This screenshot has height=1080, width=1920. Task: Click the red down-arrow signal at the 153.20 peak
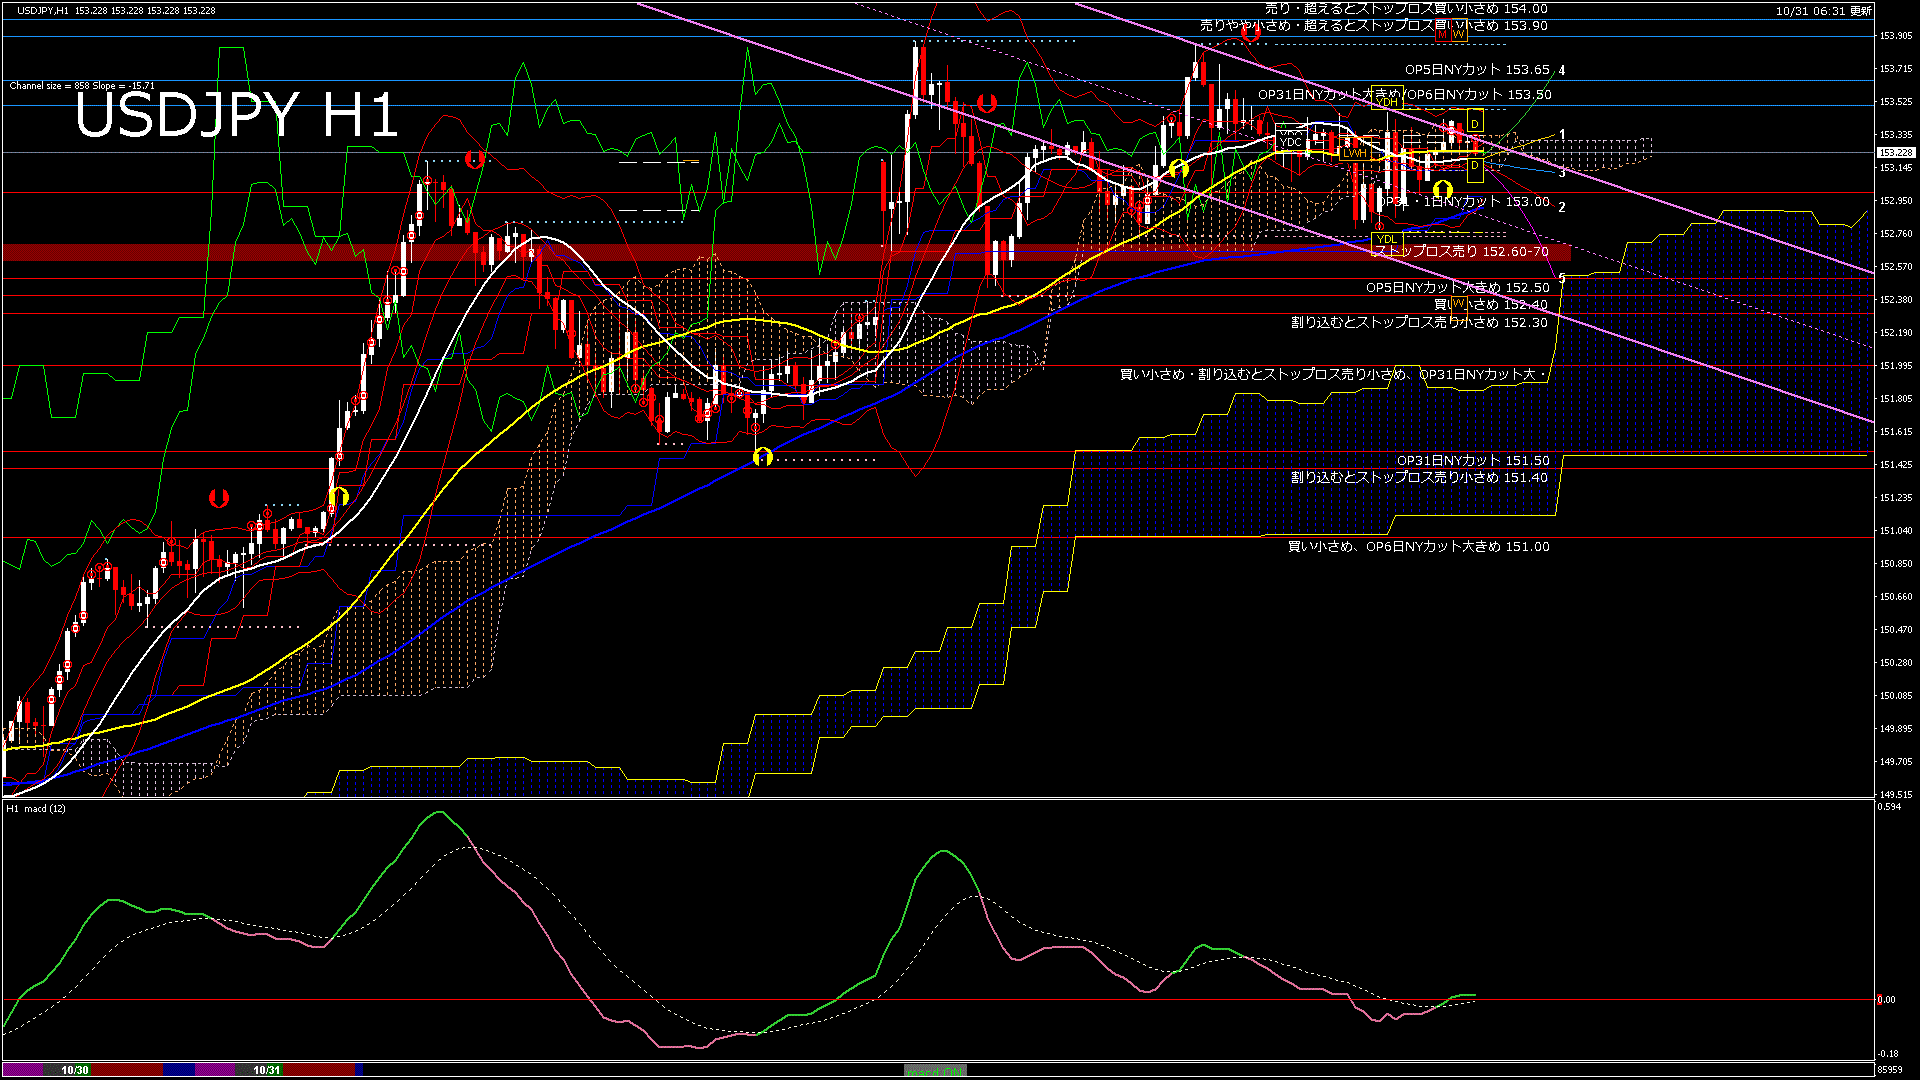(475, 159)
